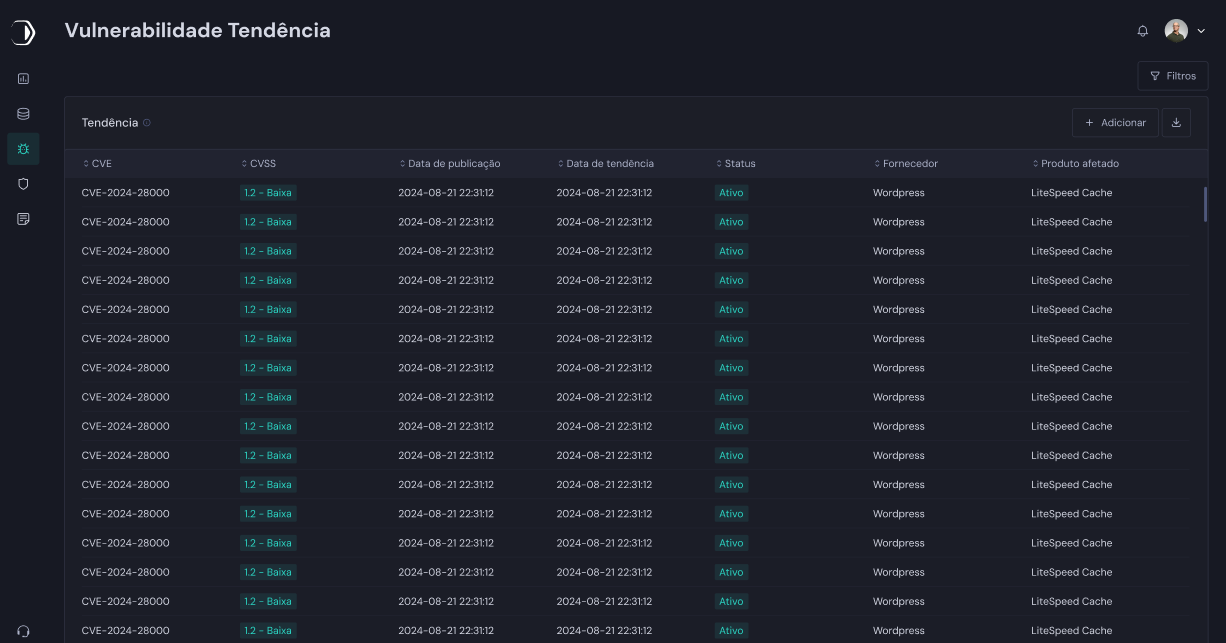
Task: Open the database icon in sidebar
Action: [x=23, y=114]
